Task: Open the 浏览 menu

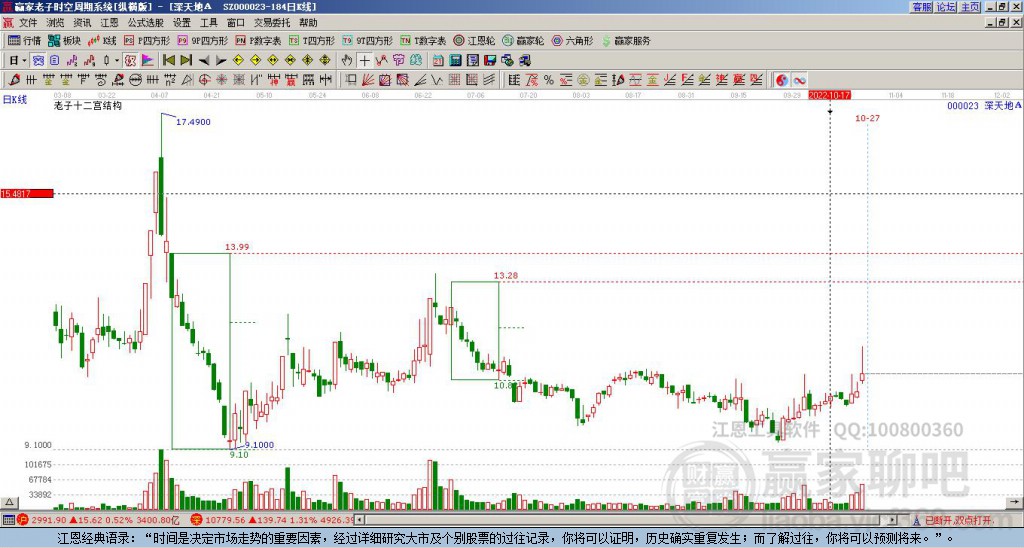Action: [56, 23]
